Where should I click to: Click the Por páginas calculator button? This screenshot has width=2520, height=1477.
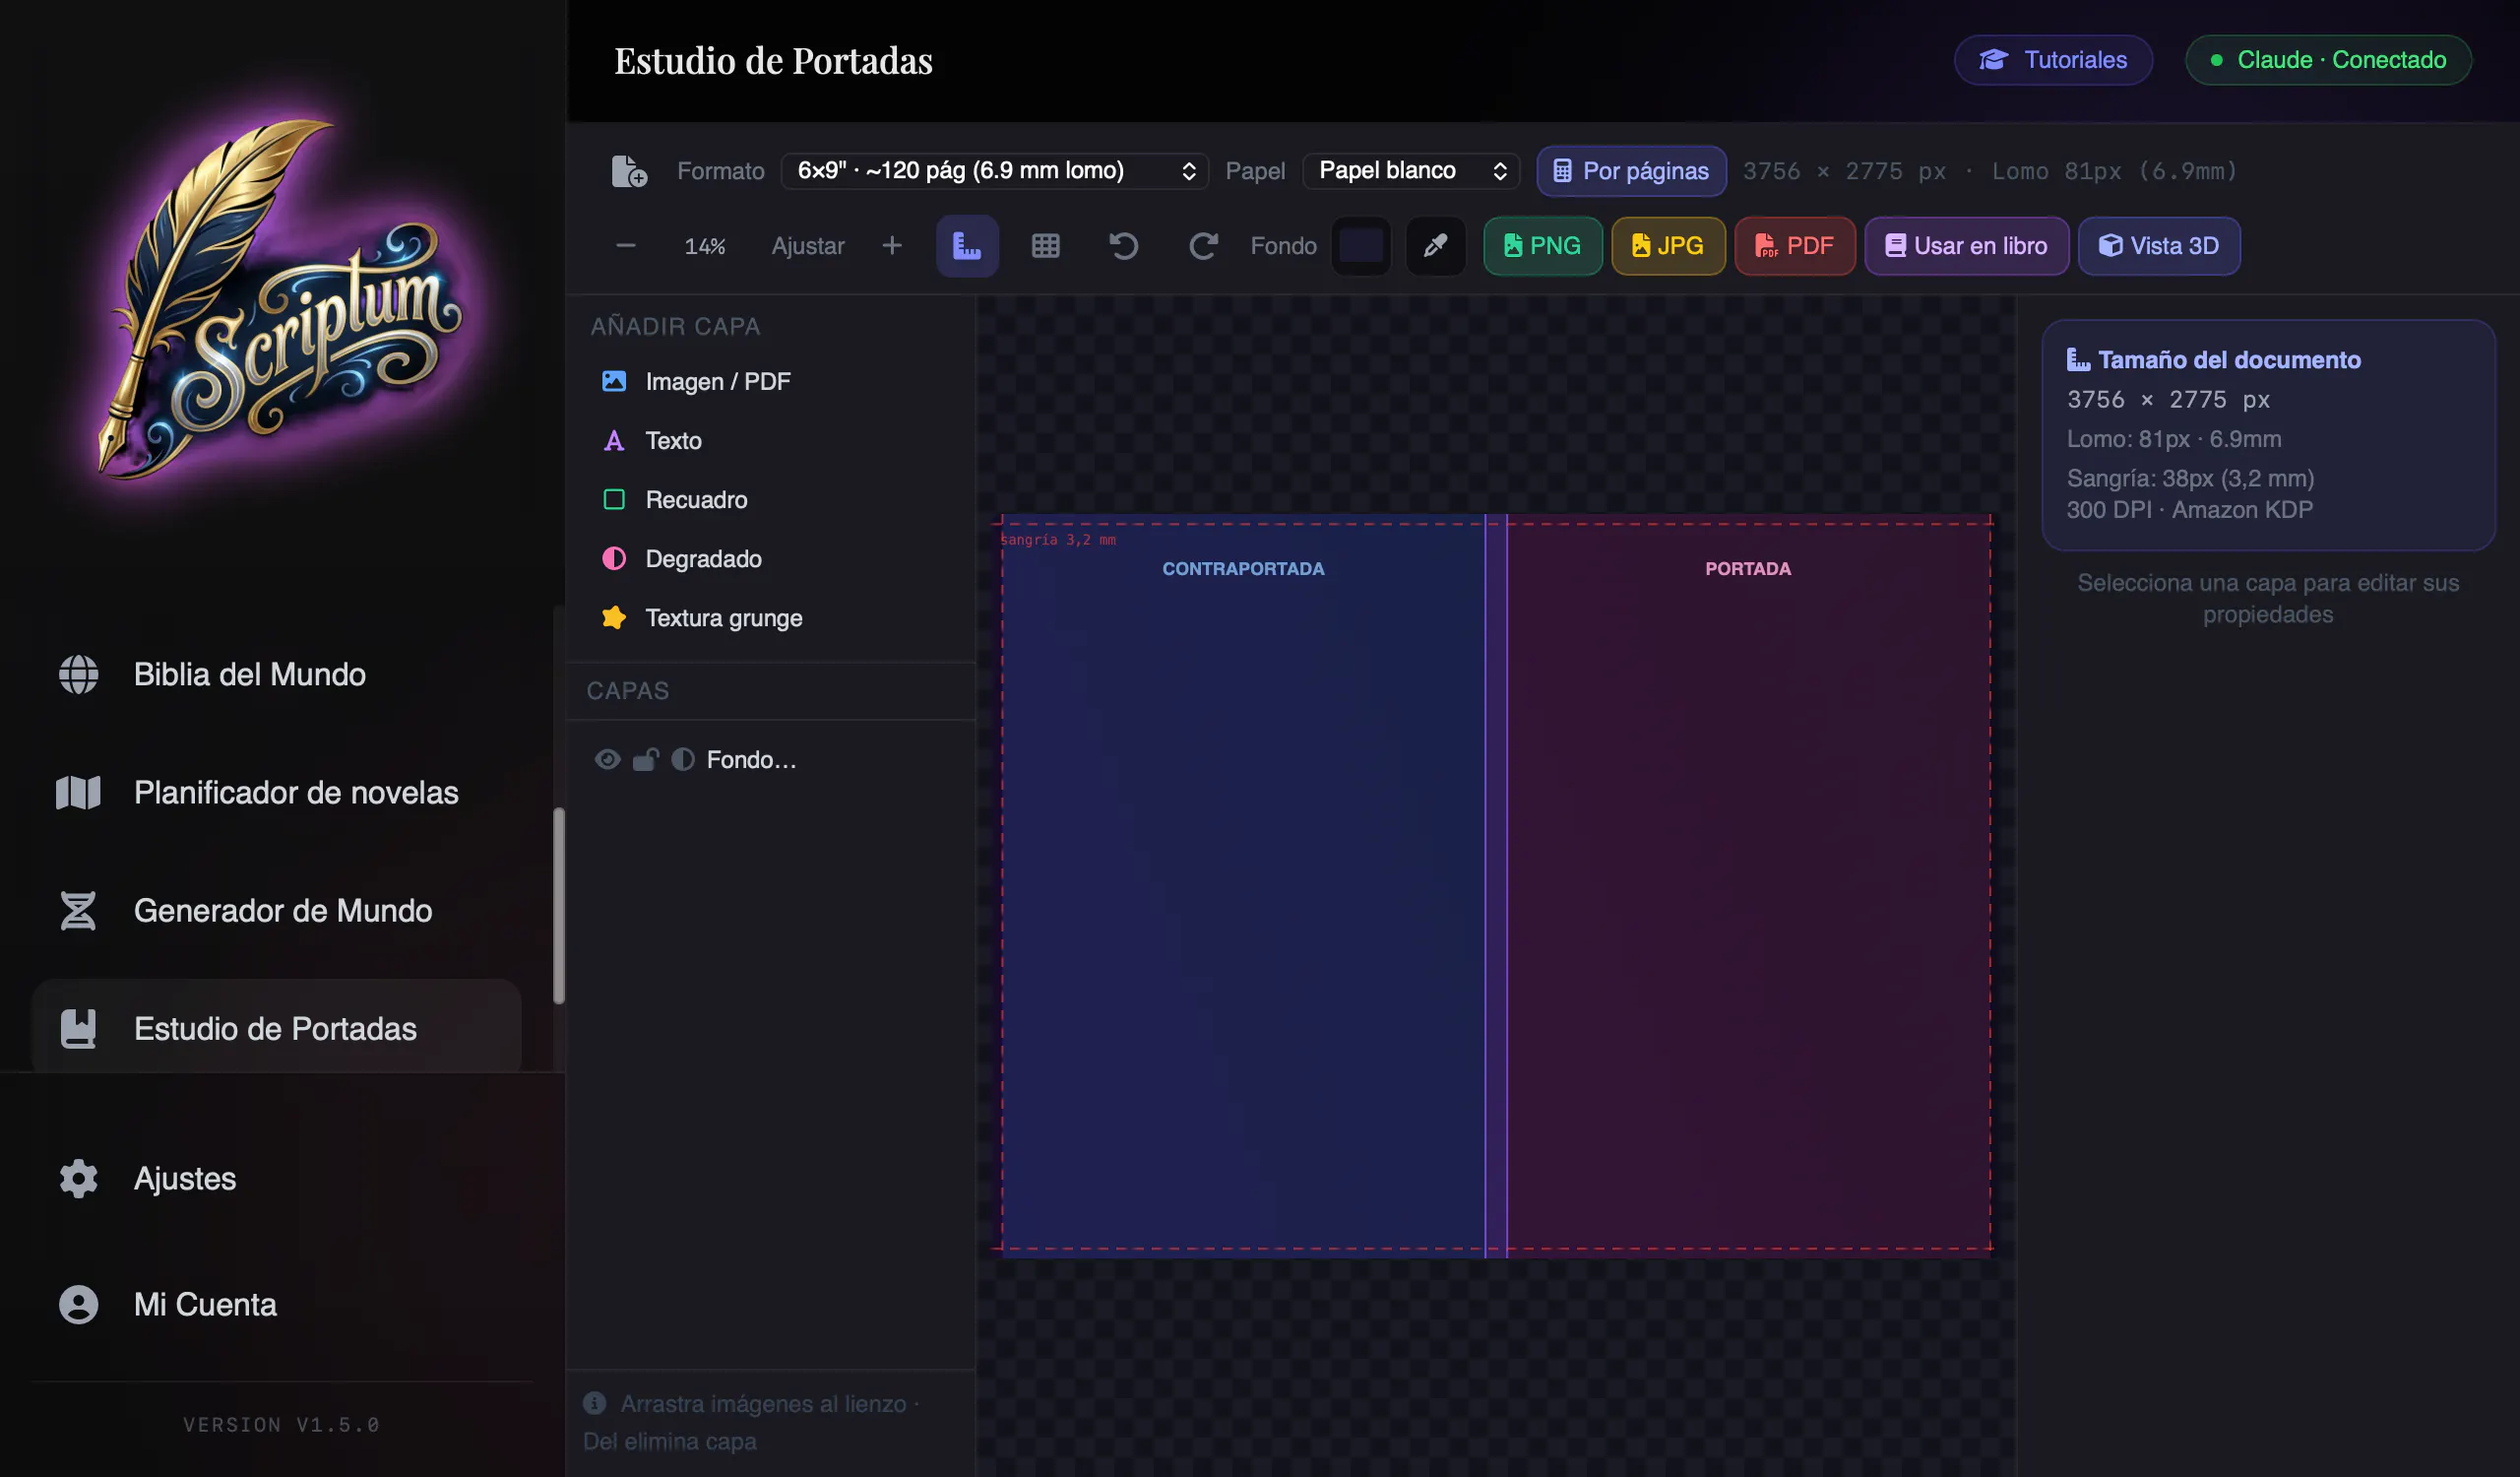coord(1631,171)
